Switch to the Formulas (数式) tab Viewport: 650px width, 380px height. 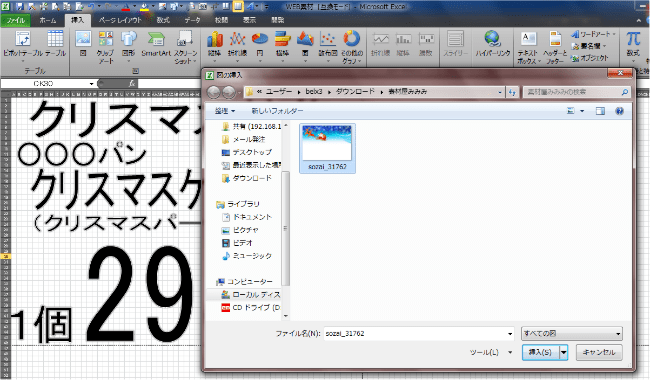(163, 20)
